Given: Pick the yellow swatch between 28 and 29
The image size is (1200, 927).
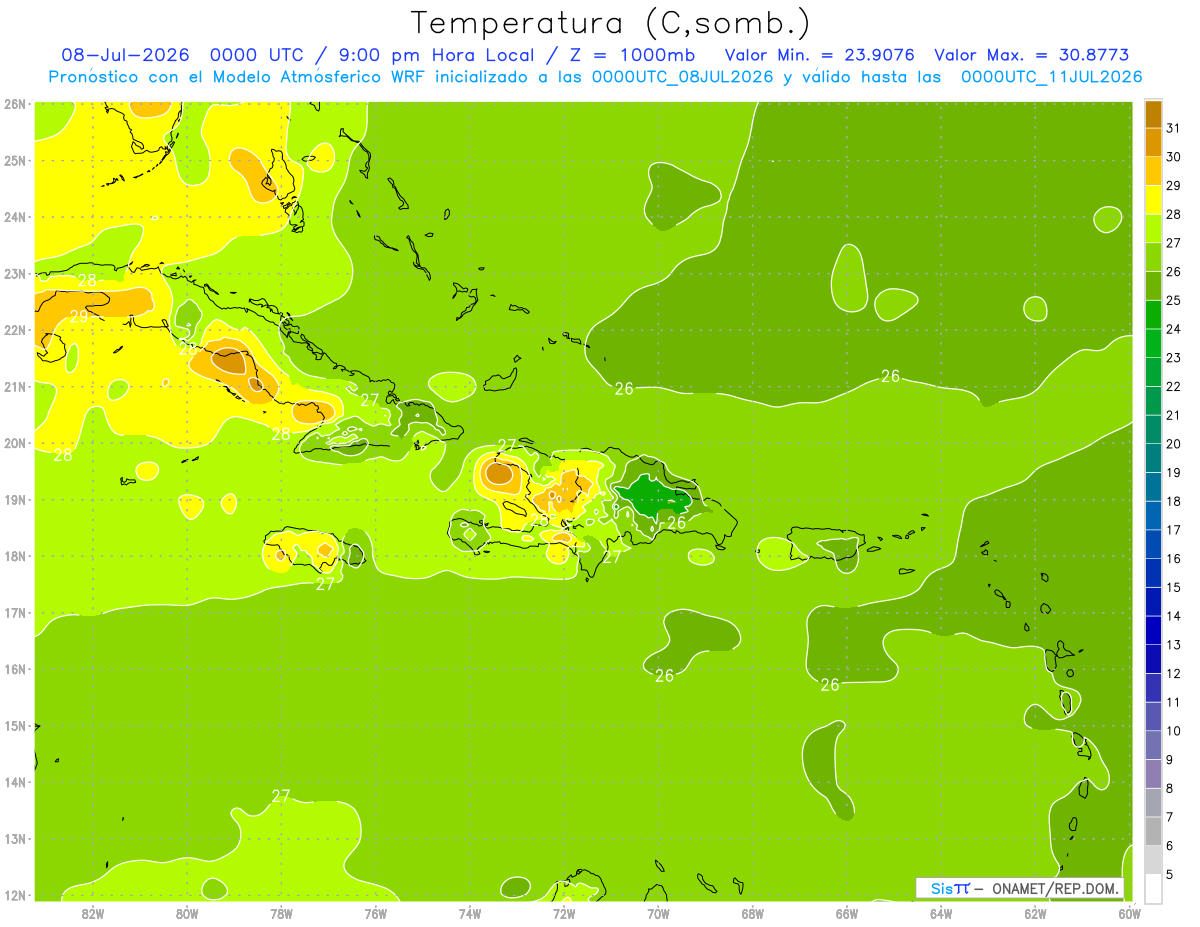Looking at the screenshot, I should click(x=1153, y=200).
